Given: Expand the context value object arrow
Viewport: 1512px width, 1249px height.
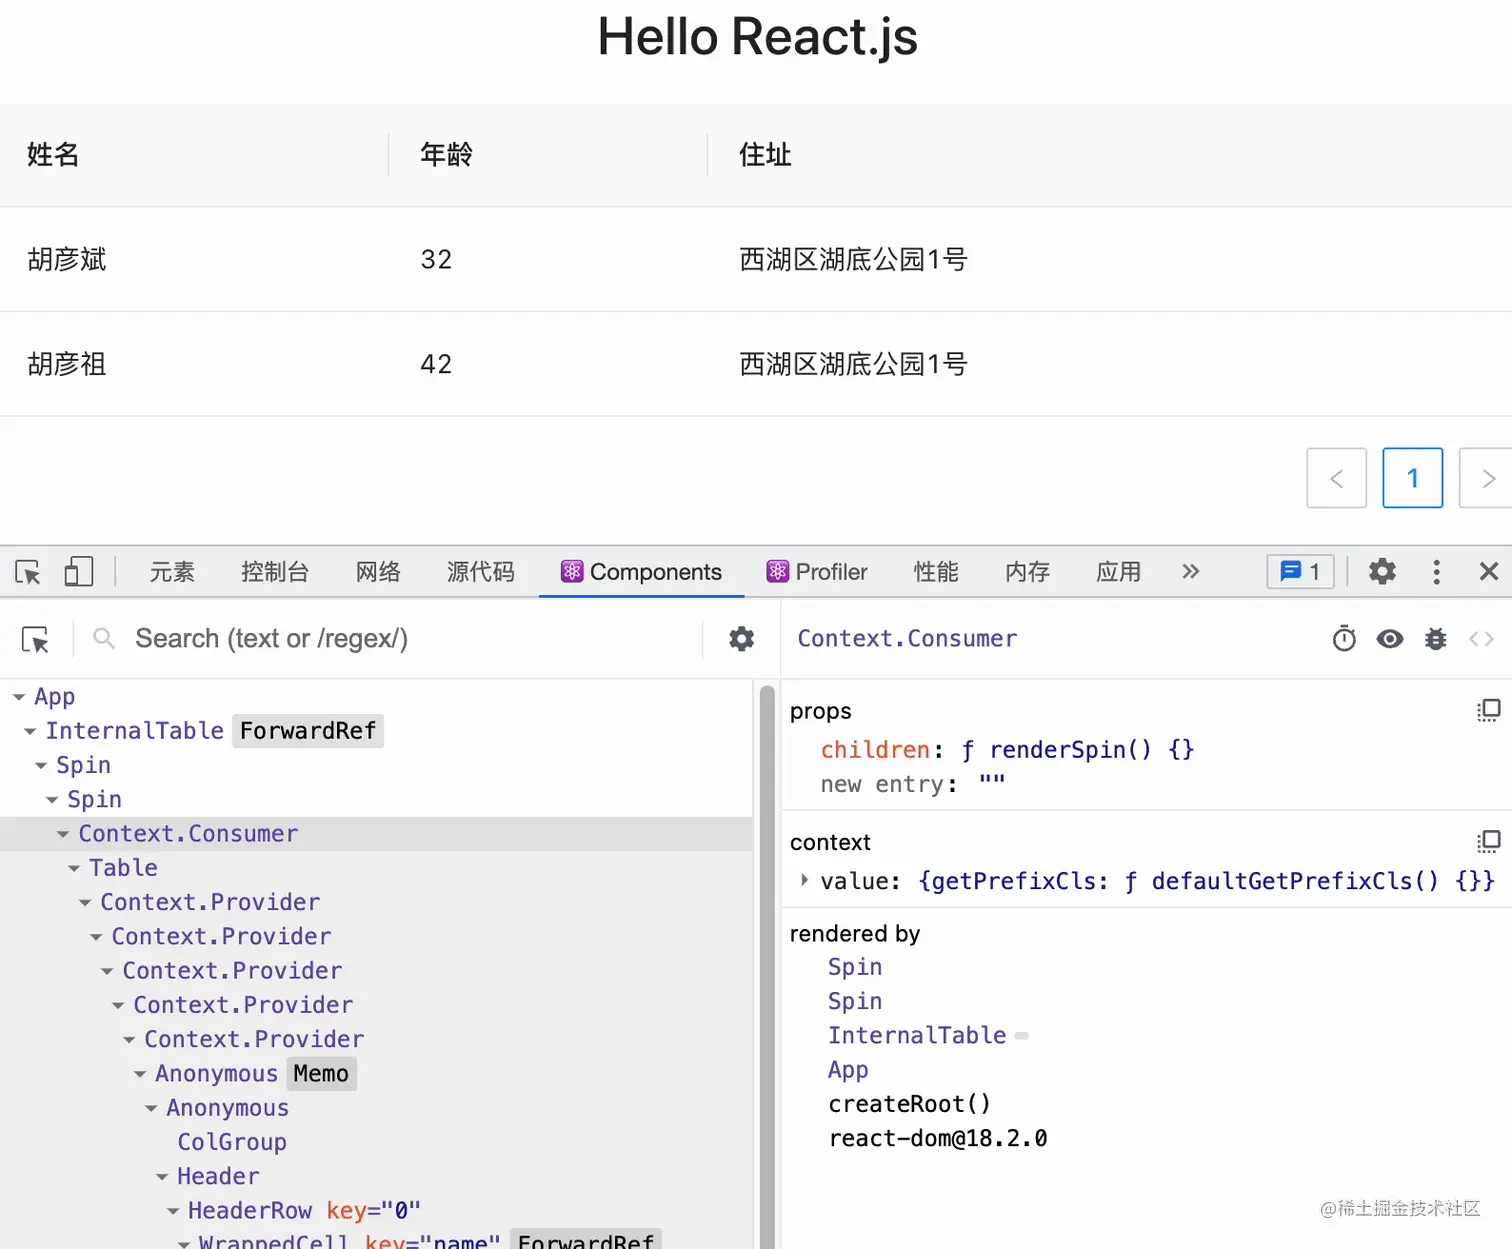Looking at the screenshot, I should tap(804, 880).
